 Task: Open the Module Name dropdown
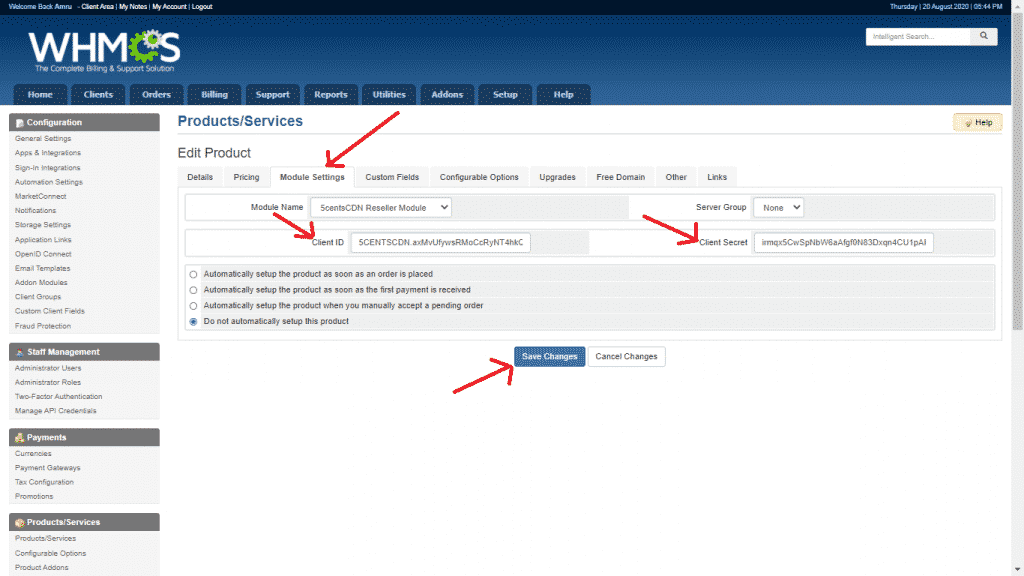coord(381,208)
